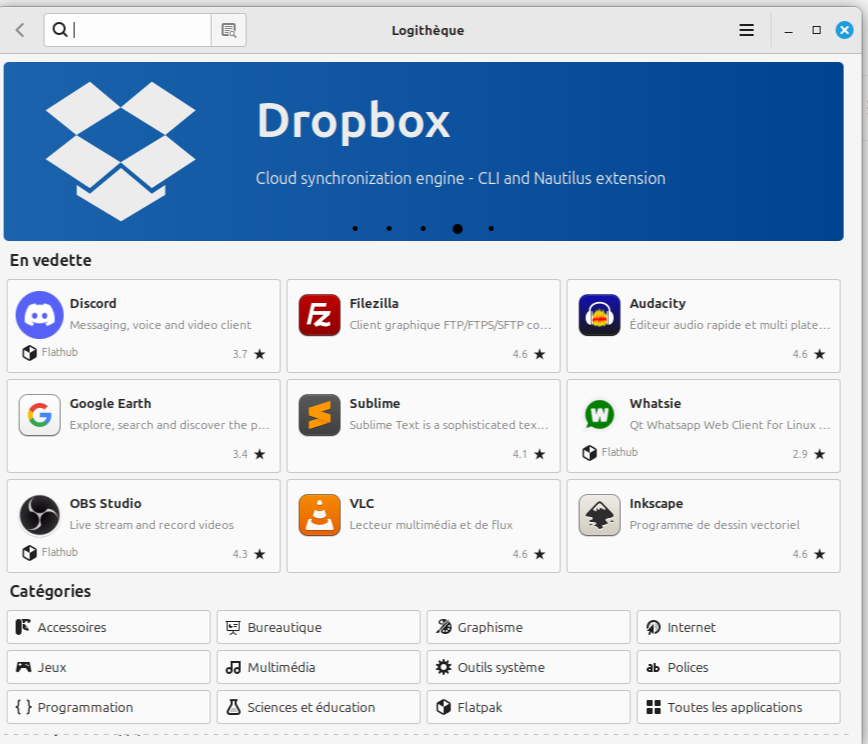The width and height of the screenshot is (868, 744).
Task: Open the VLC traffic cone icon
Action: 319,515
